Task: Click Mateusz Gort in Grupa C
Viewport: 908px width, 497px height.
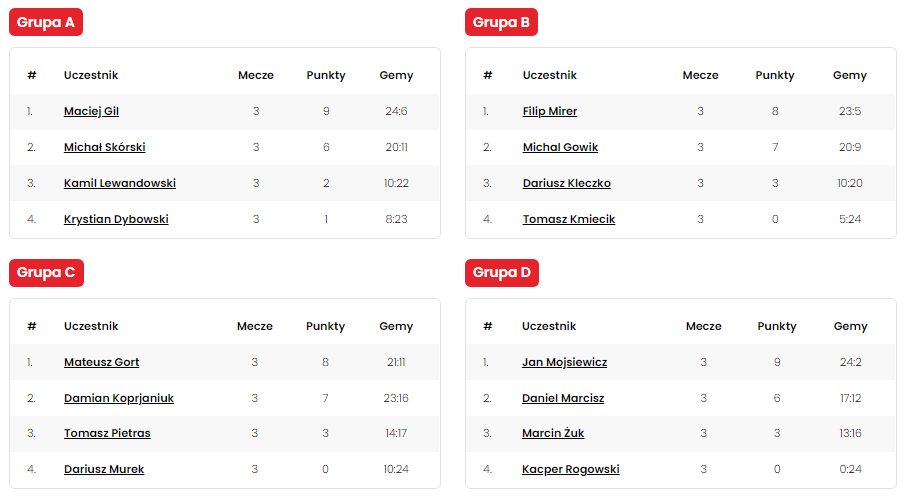Action: [101, 362]
